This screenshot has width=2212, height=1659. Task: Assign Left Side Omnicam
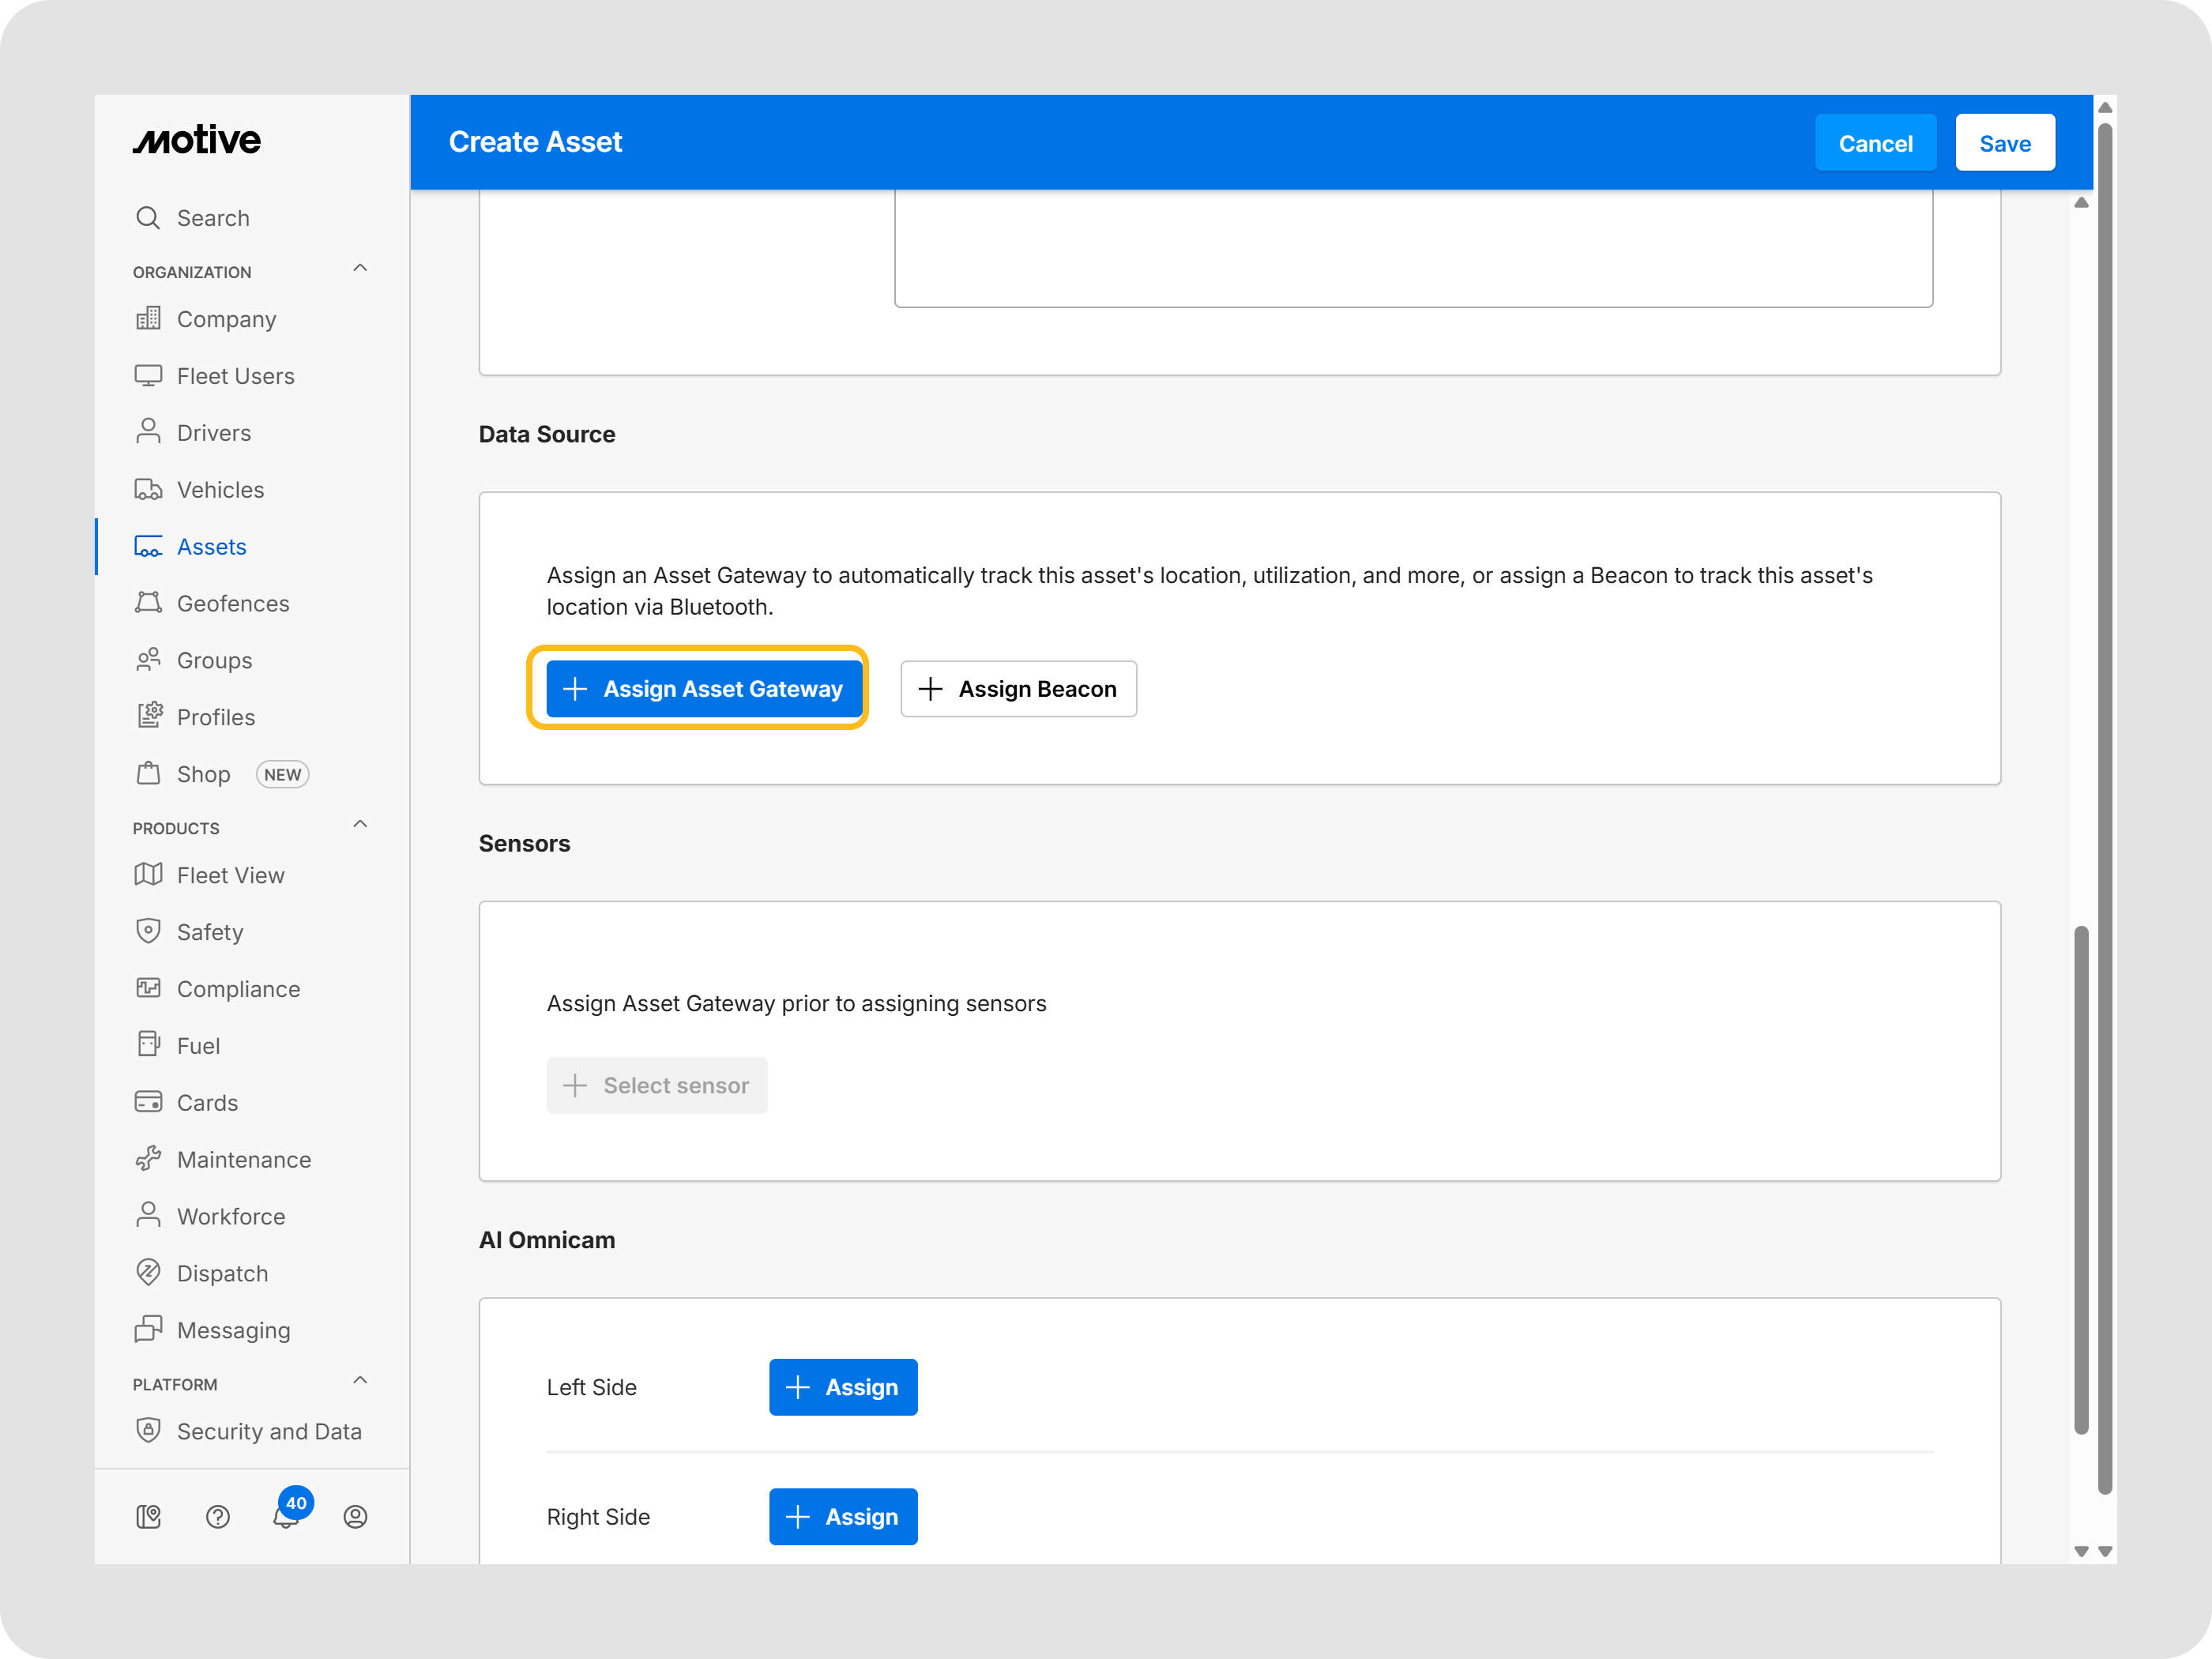(x=842, y=1387)
